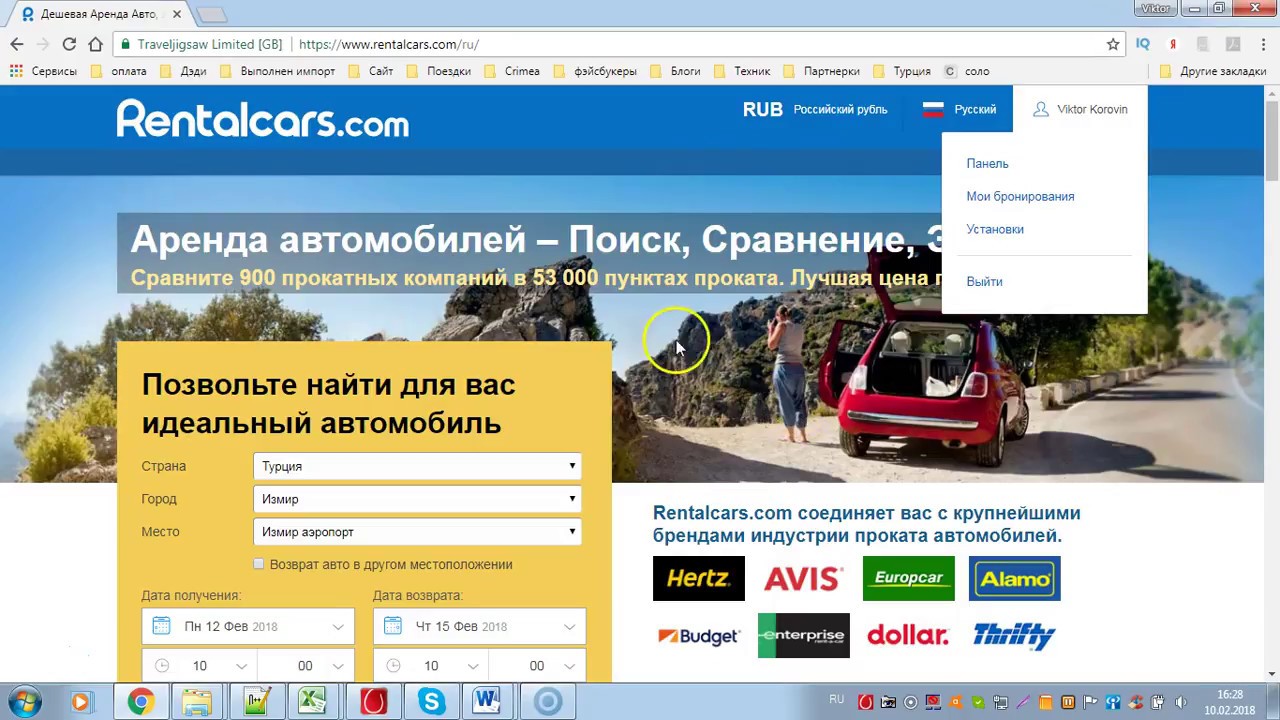This screenshot has width=1280, height=720.
Task: Open the Турция bookmarks folder
Action: point(902,71)
